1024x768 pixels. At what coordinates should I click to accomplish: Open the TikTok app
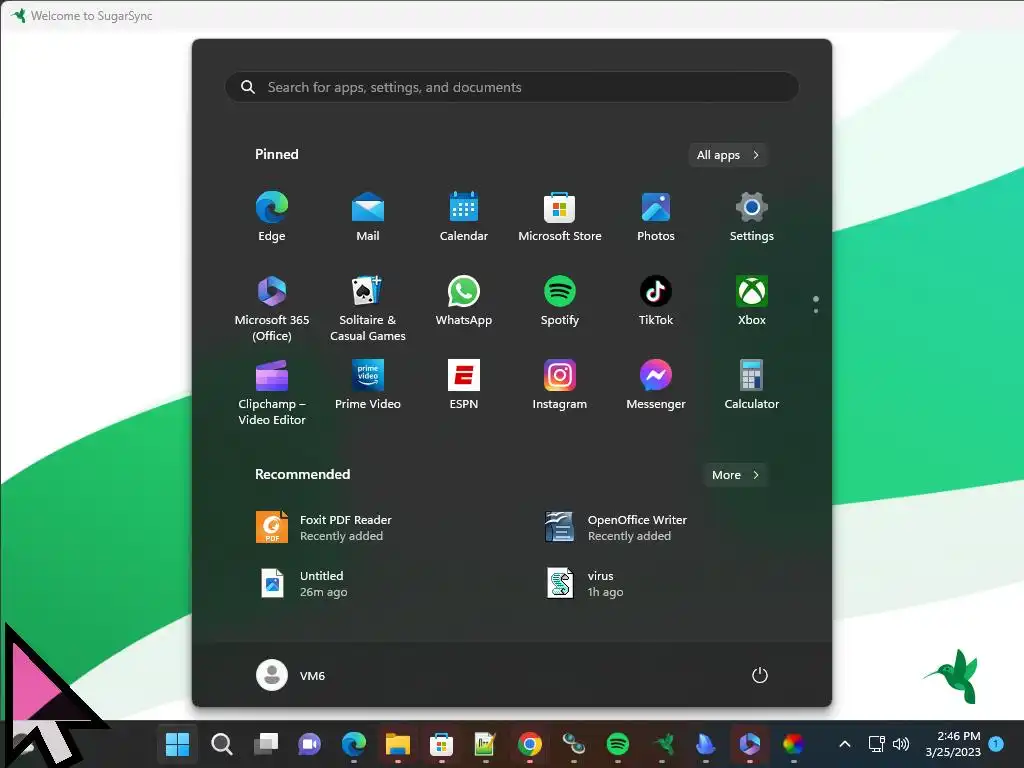[x=656, y=300]
